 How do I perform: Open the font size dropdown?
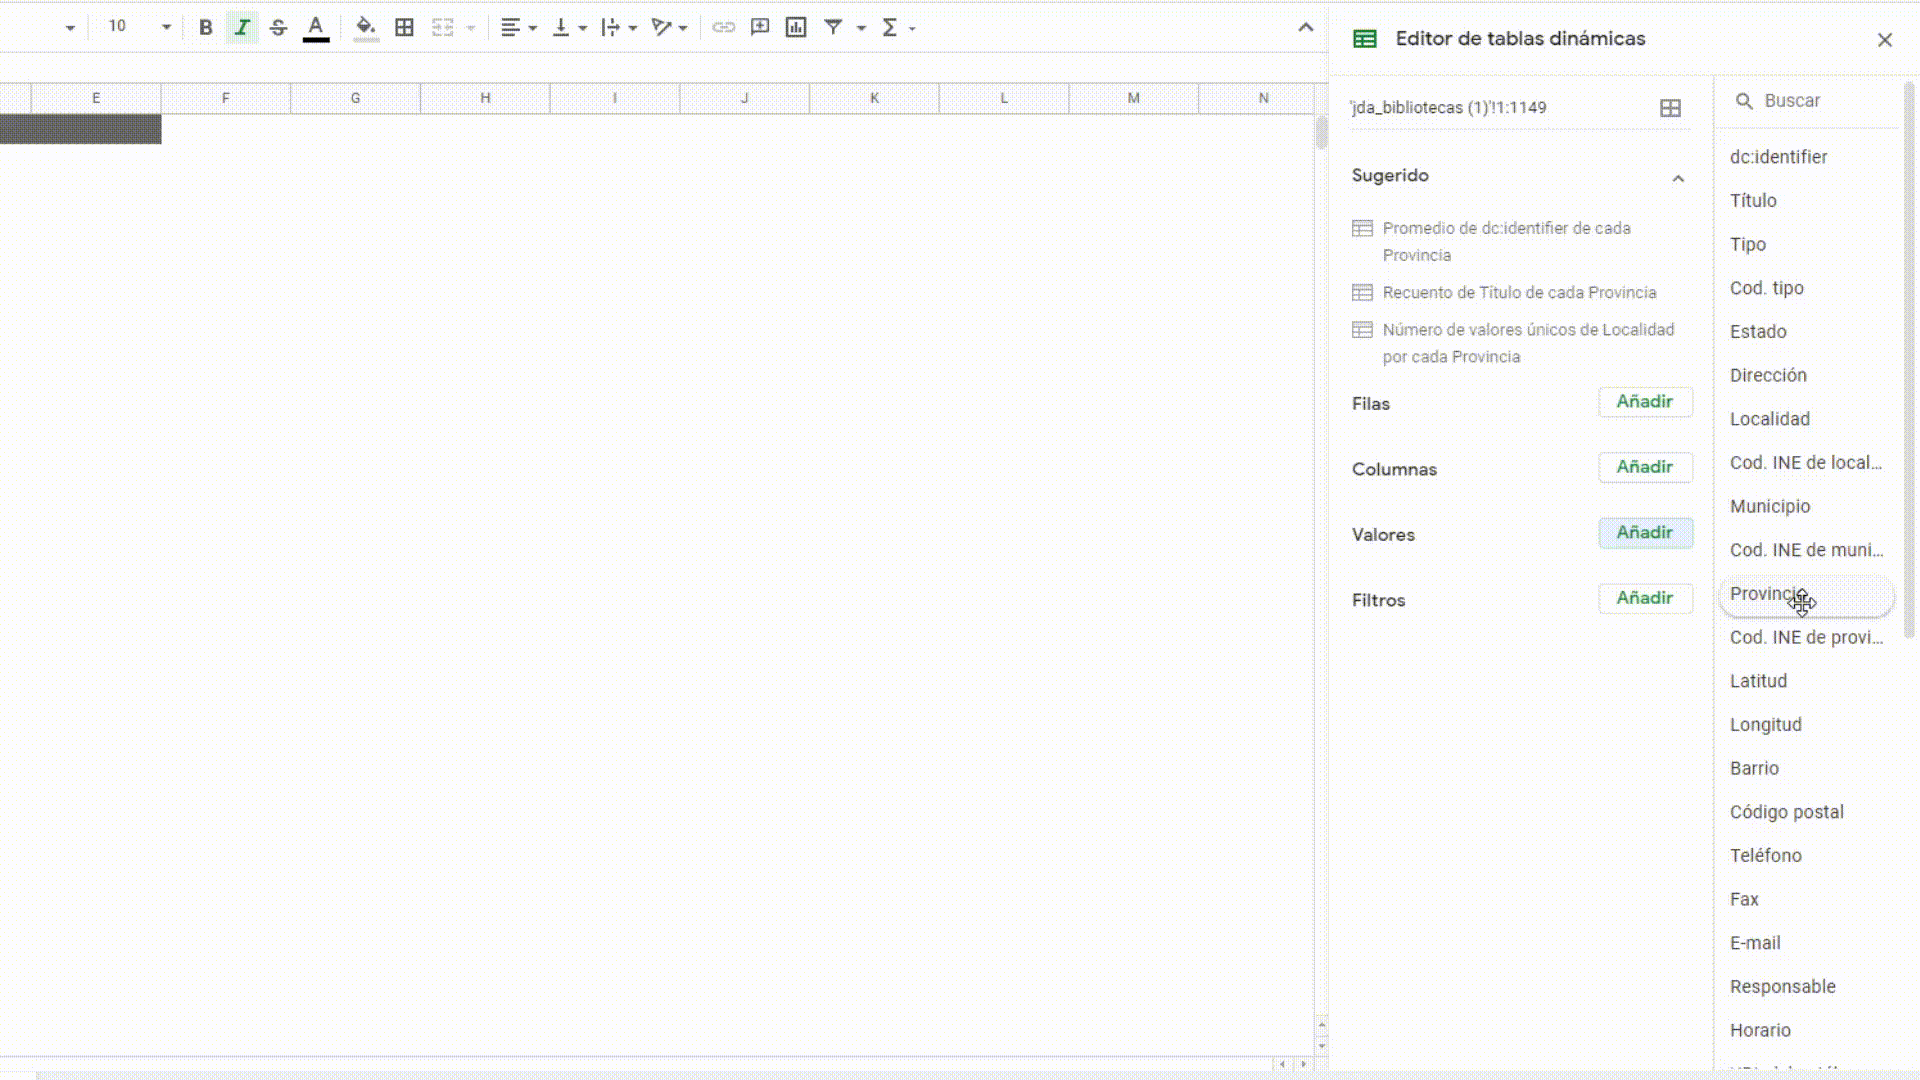[x=166, y=28]
